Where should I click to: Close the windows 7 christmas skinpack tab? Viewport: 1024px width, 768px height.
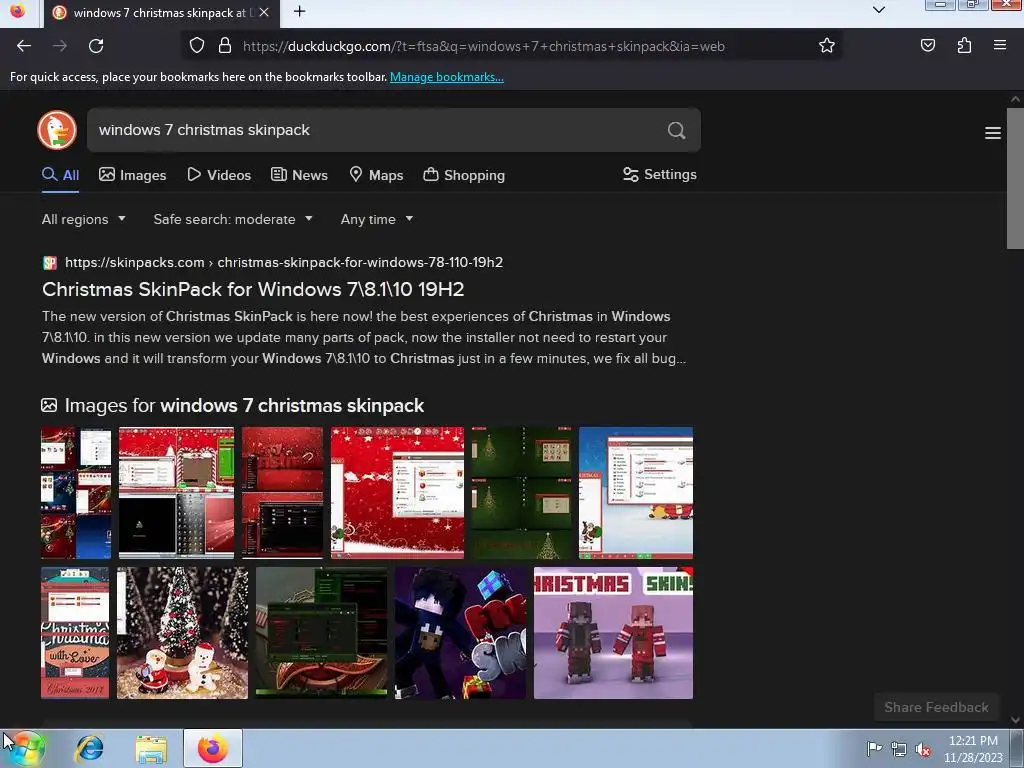264,12
